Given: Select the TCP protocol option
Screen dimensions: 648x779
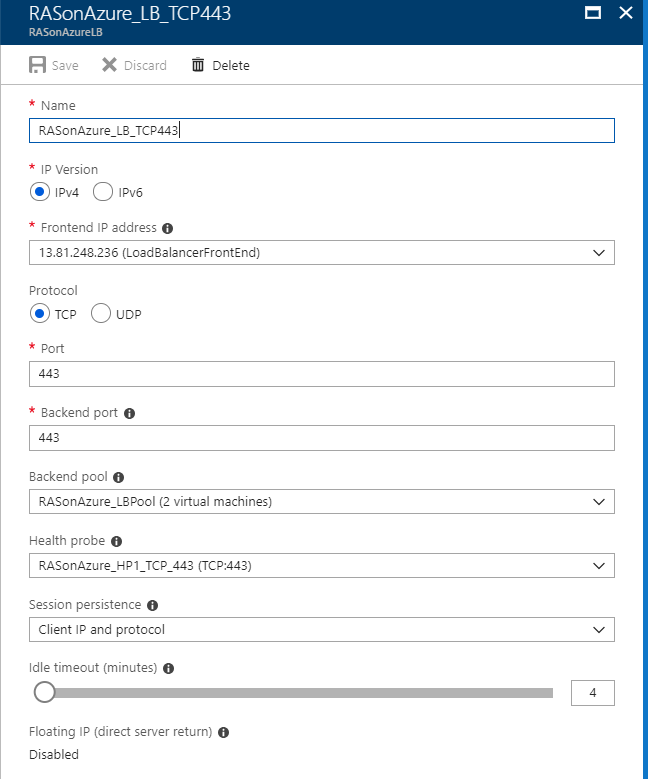Looking at the screenshot, I should pyautogui.click(x=39, y=314).
